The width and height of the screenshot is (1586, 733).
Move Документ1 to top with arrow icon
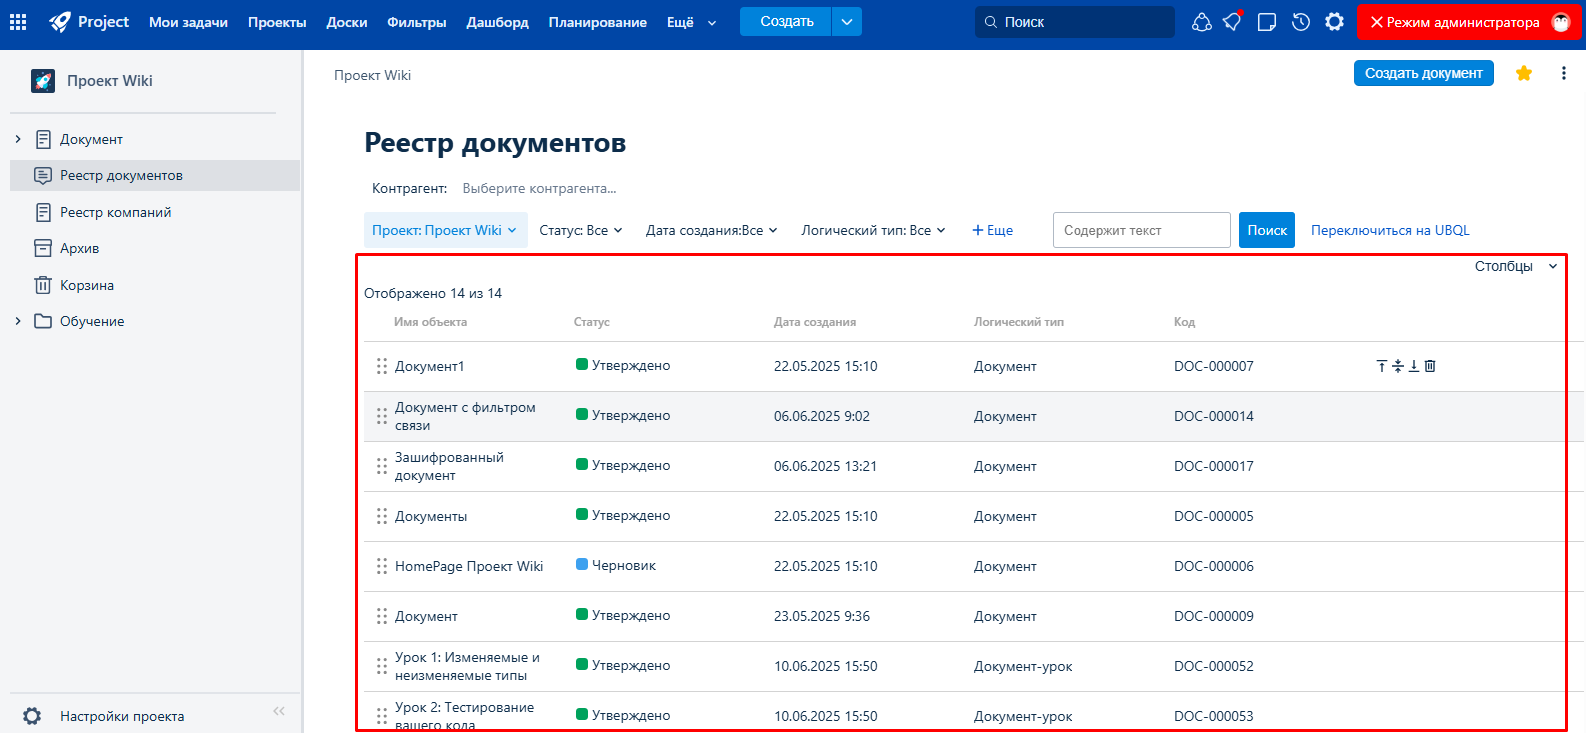(x=1382, y=366)
